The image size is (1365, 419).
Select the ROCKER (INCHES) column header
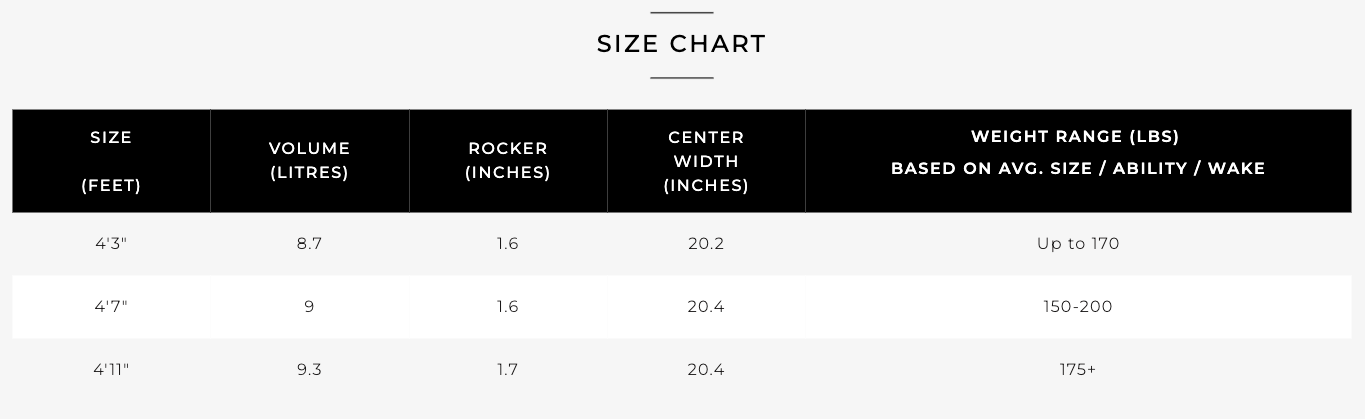click(x=508, y=161)
